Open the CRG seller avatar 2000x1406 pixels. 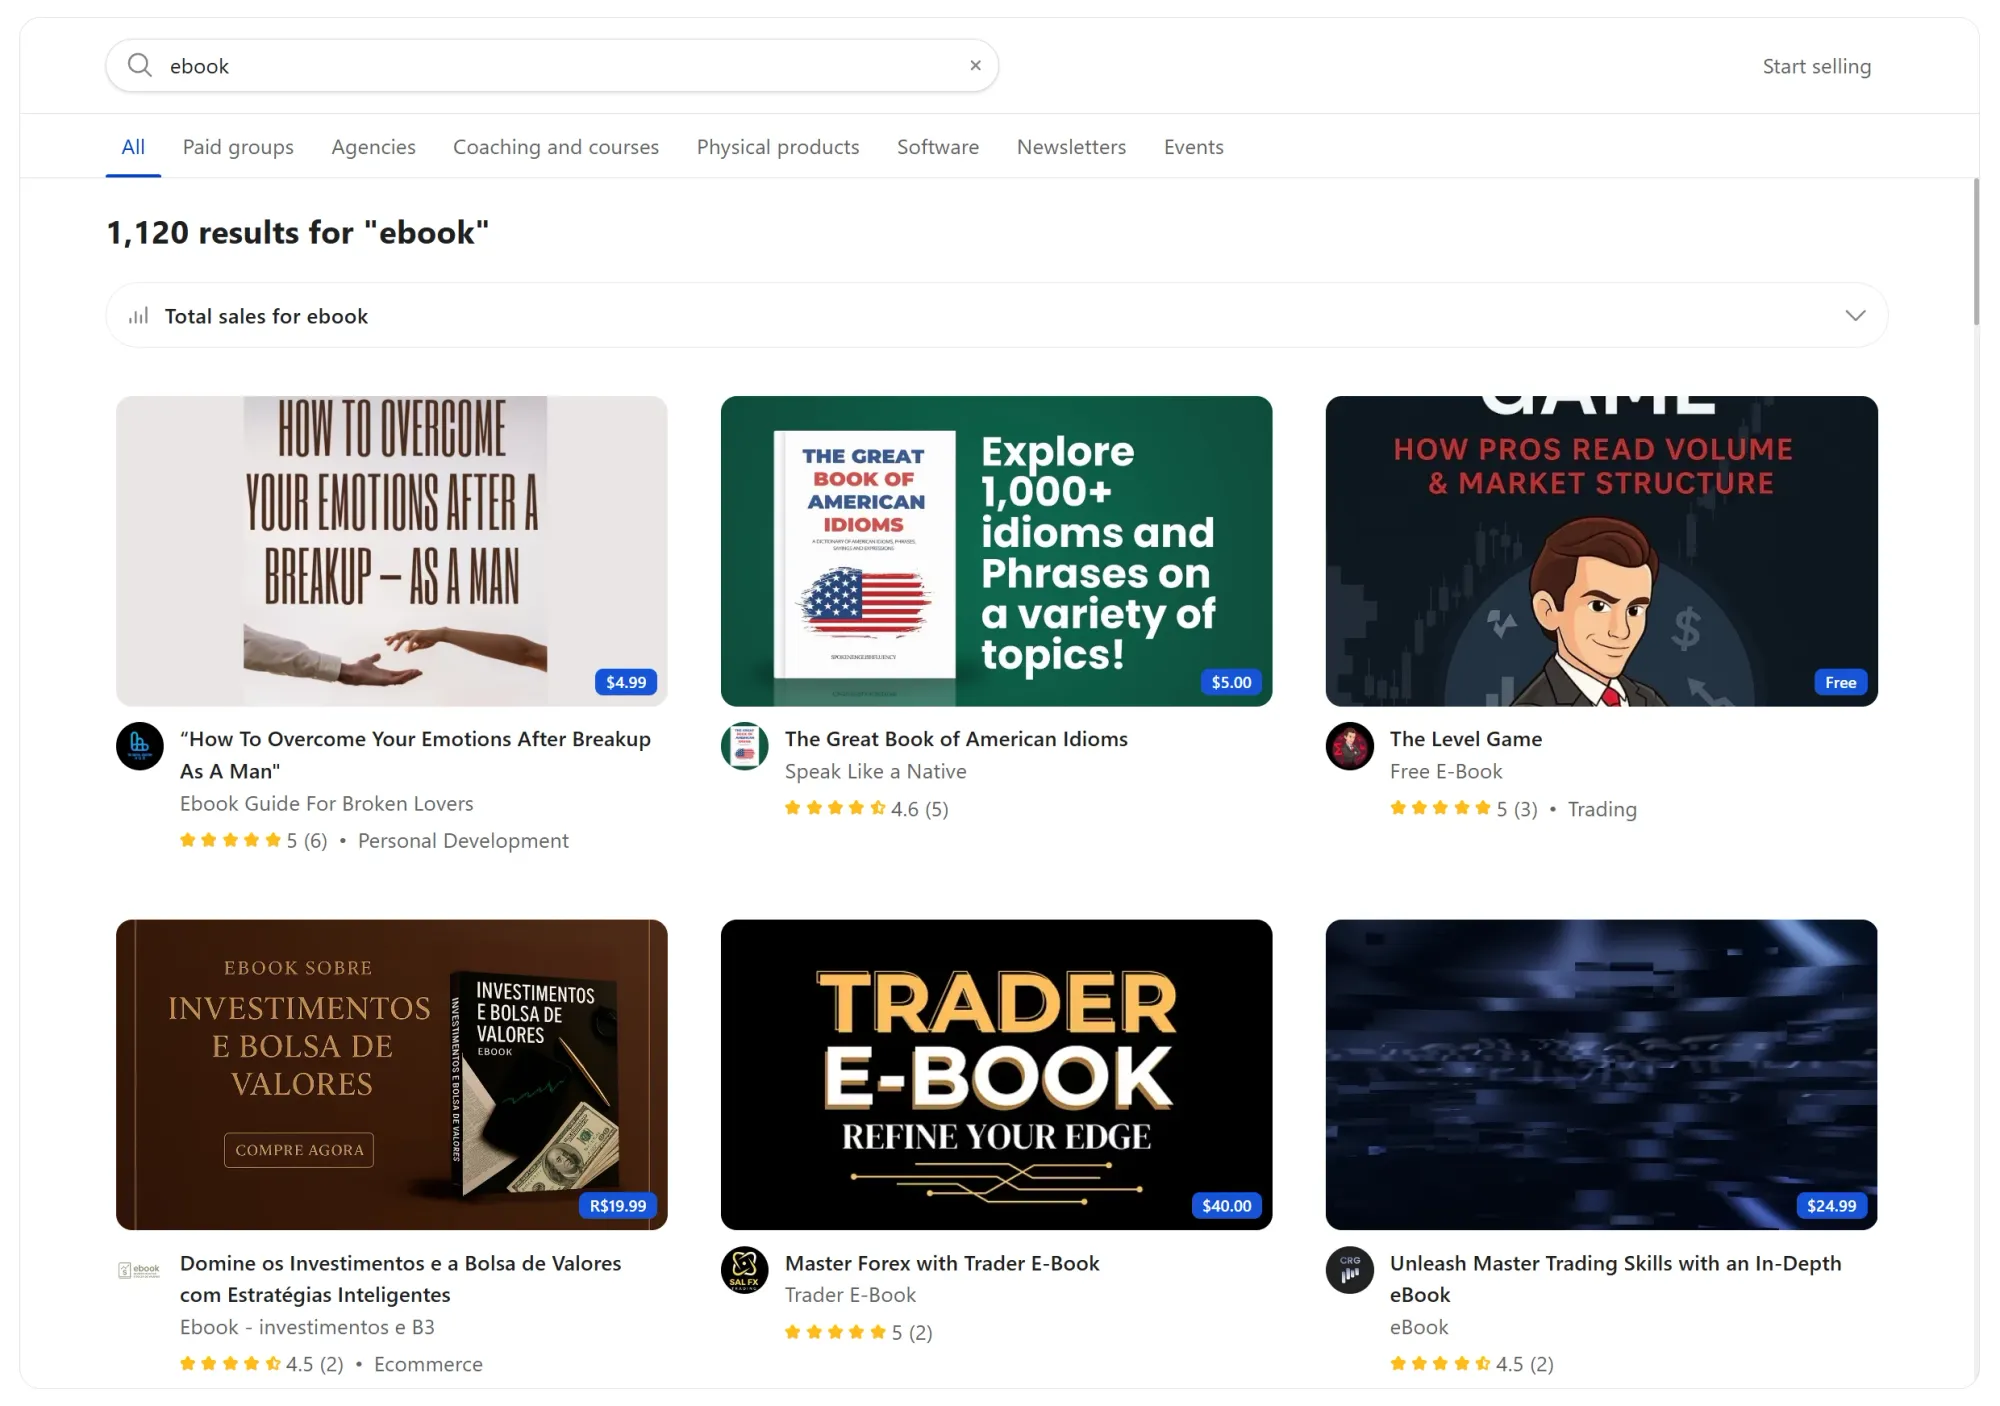coord(1350,1270)
